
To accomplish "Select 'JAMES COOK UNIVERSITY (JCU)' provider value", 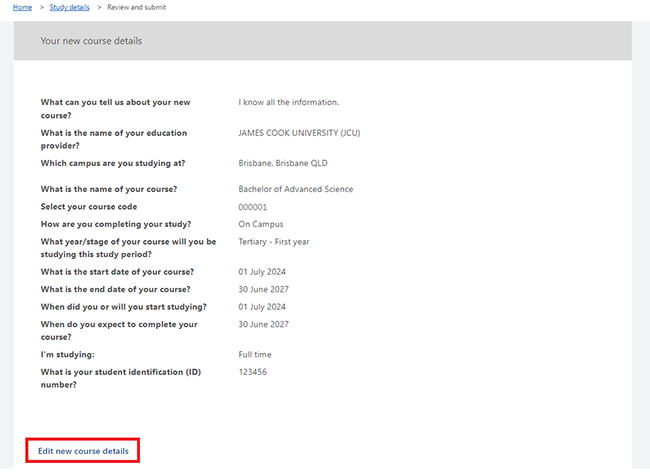I will point(299,133).
